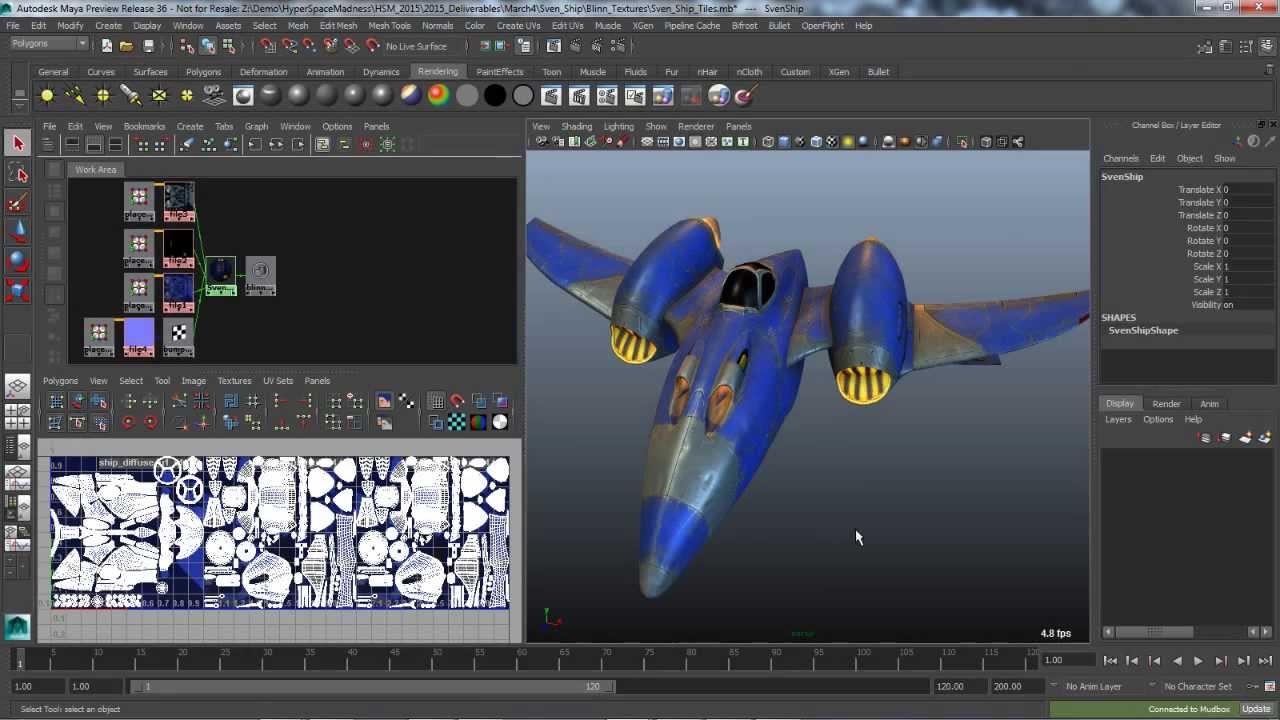Toggle snap to grids

coord(268,46)
